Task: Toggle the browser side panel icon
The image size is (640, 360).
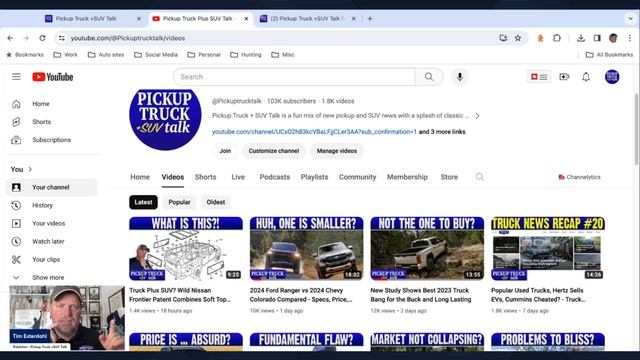Action: pos(597,38)
